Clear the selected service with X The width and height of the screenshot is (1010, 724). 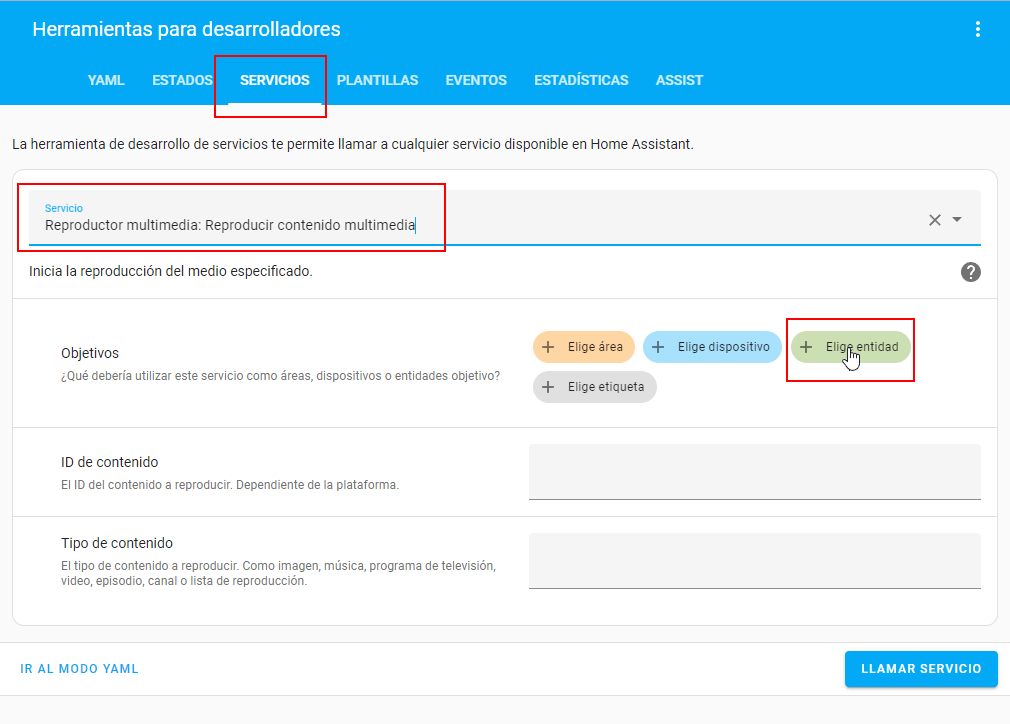935,220
